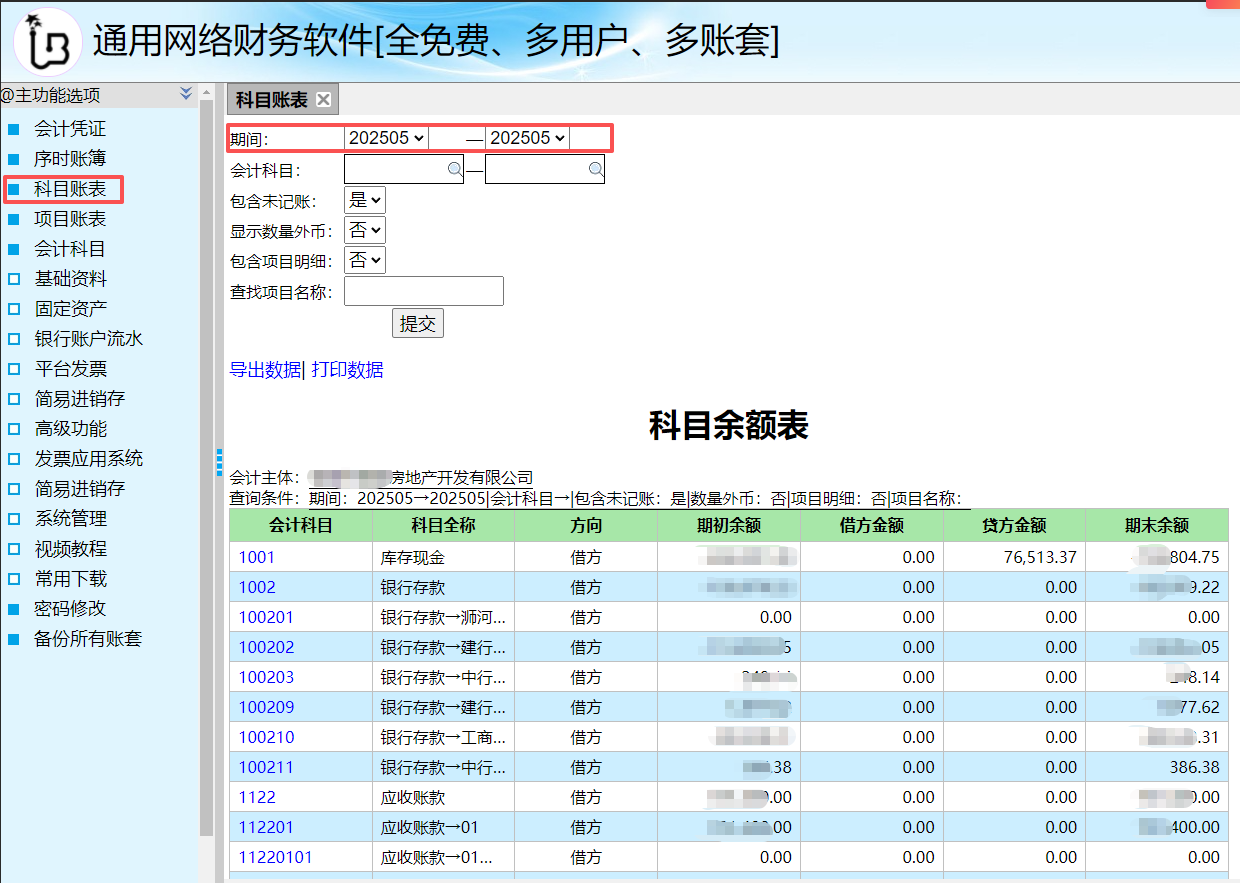Click the sidebar splitter handle dots
The height and width of the screenshot is (883, 1240).
[x=219, y=462]
